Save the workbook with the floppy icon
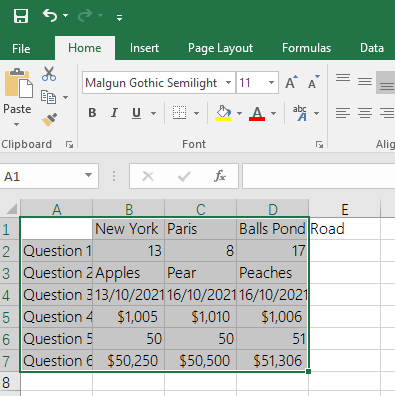Image resolution: width=395 pixels, height=396 pixels. click(21, 15)
